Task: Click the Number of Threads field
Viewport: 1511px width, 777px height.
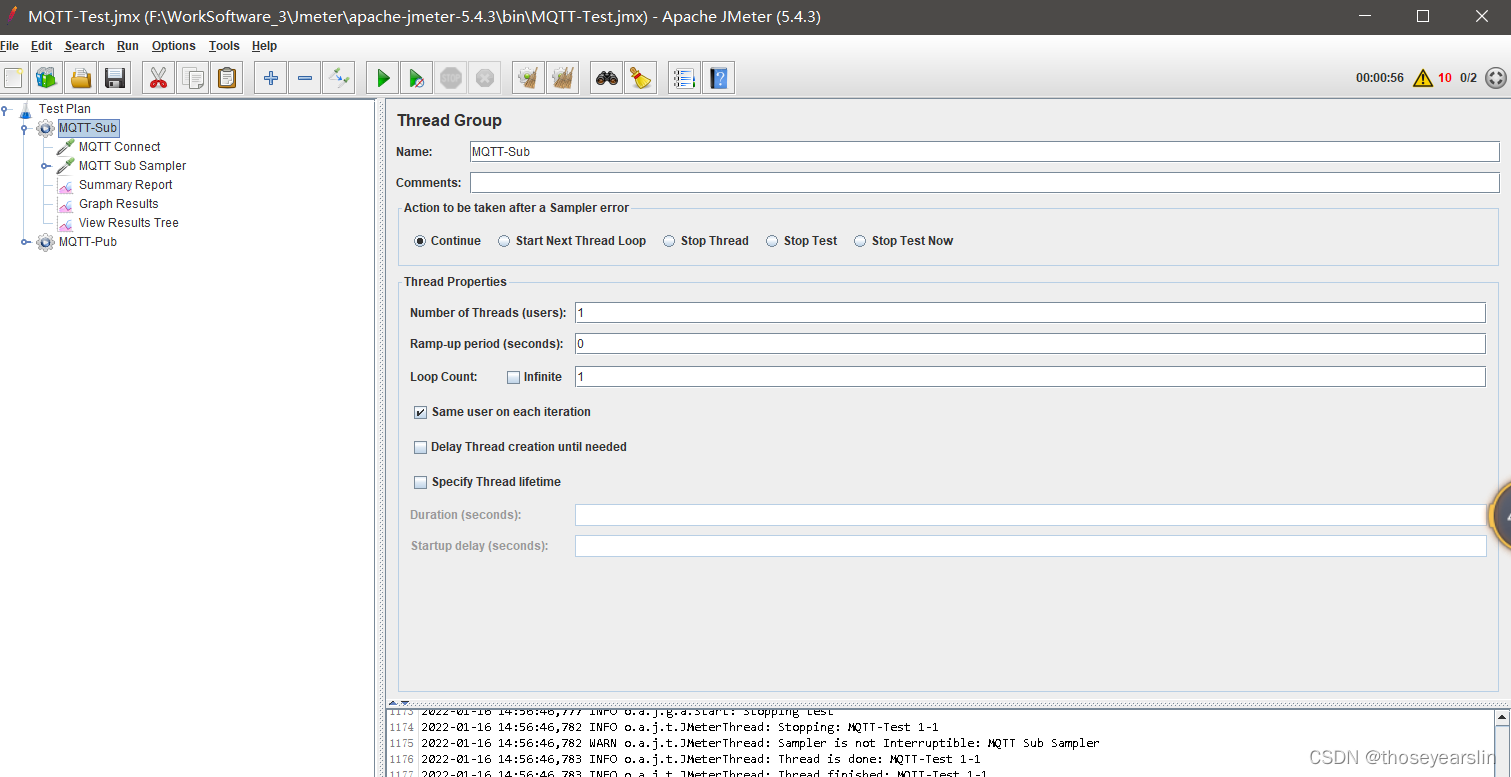Action: 1030,313
